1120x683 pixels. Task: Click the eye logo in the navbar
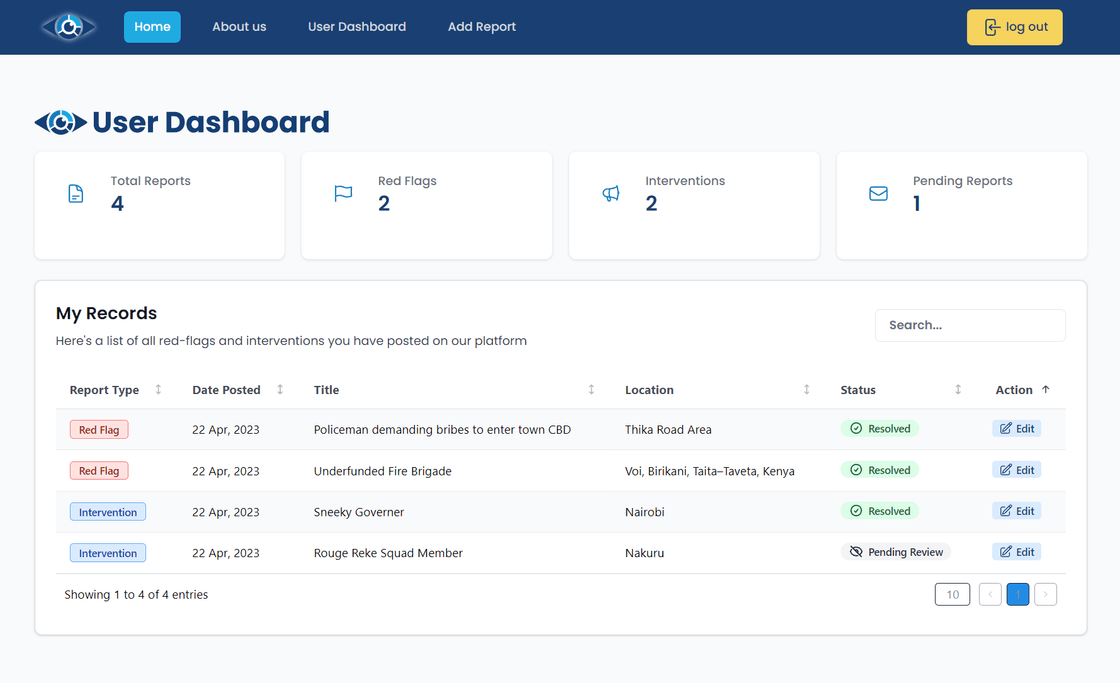(69, 27)
